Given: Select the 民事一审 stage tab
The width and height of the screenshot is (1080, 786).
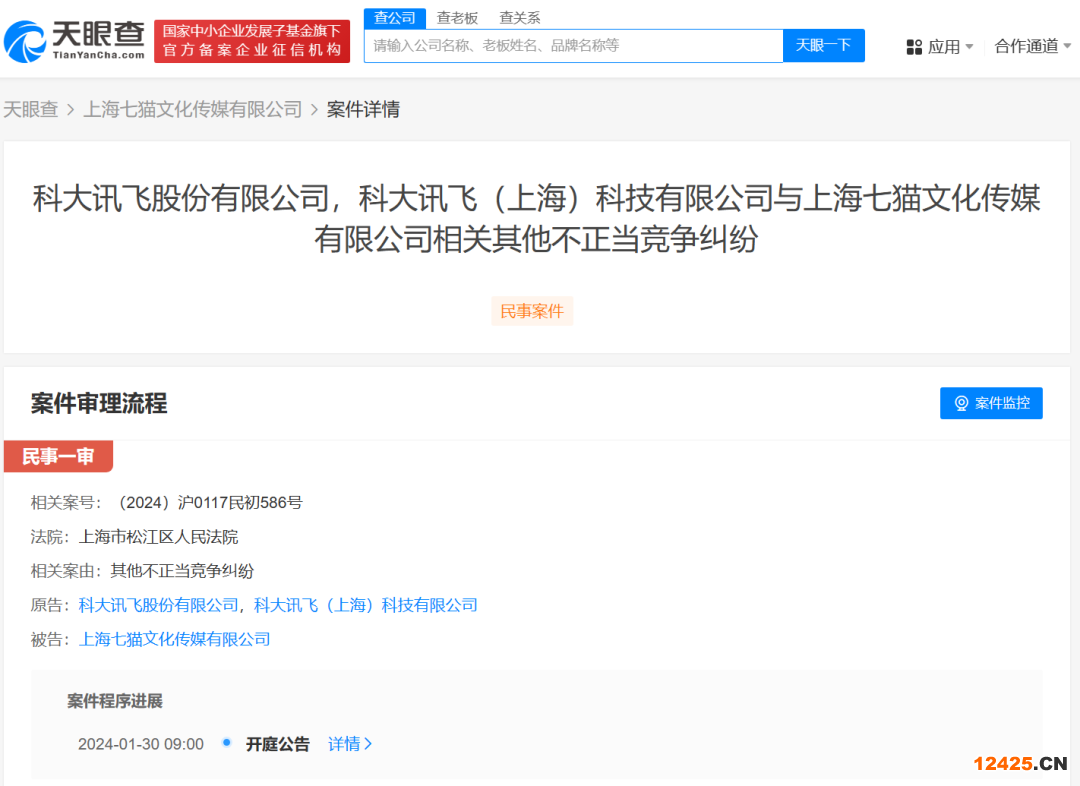Looking at the screenshot, I should point(58,456).
